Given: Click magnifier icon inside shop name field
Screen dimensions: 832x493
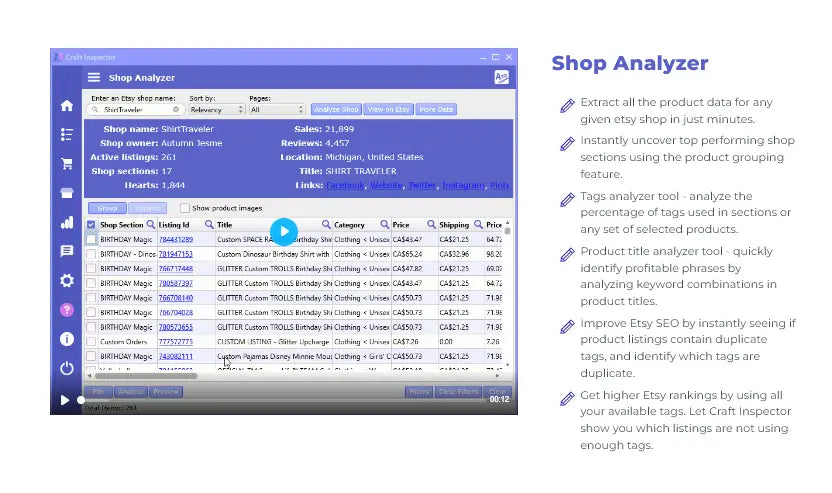Looking at the screenshot, I should (x=95, y=109).
